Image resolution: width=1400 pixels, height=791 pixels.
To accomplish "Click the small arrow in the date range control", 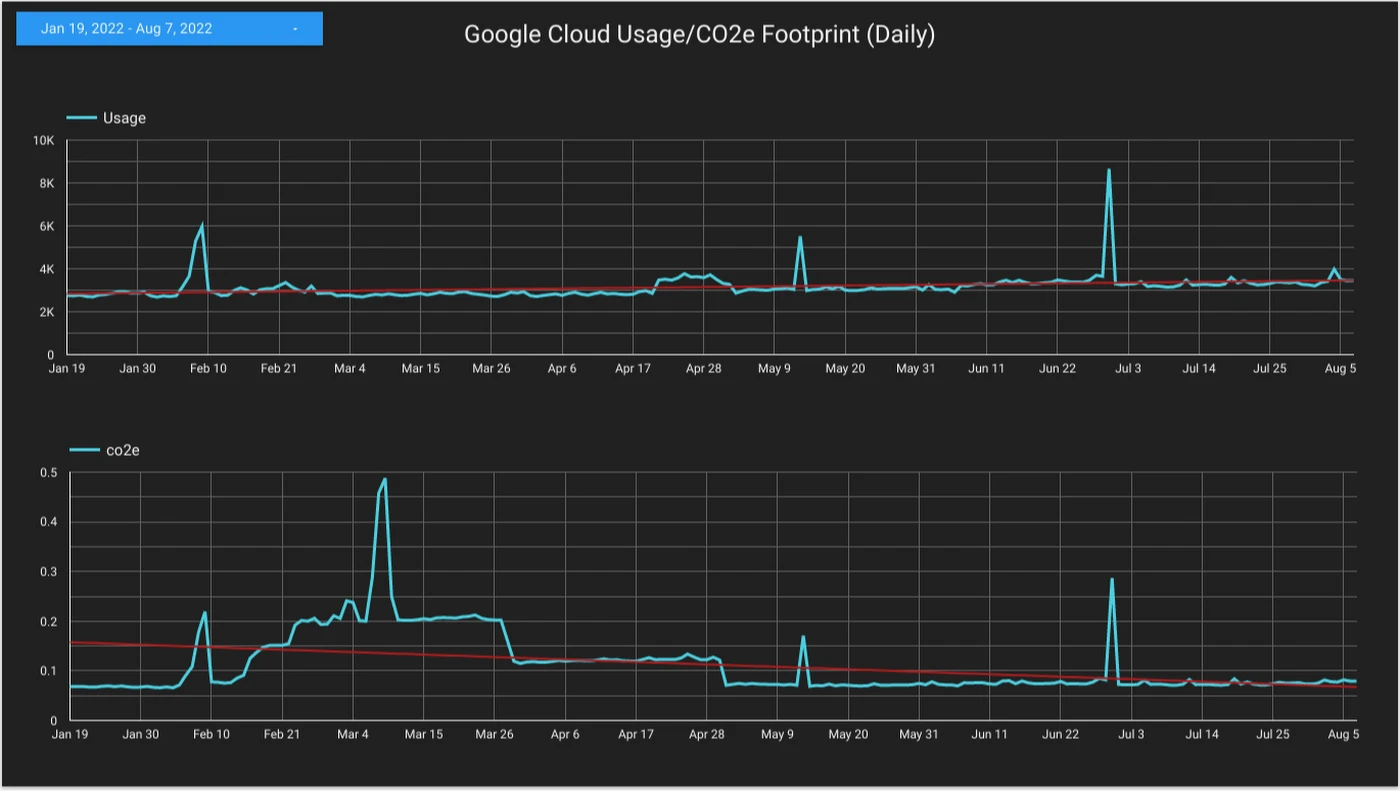I will [x=295, y=29].
